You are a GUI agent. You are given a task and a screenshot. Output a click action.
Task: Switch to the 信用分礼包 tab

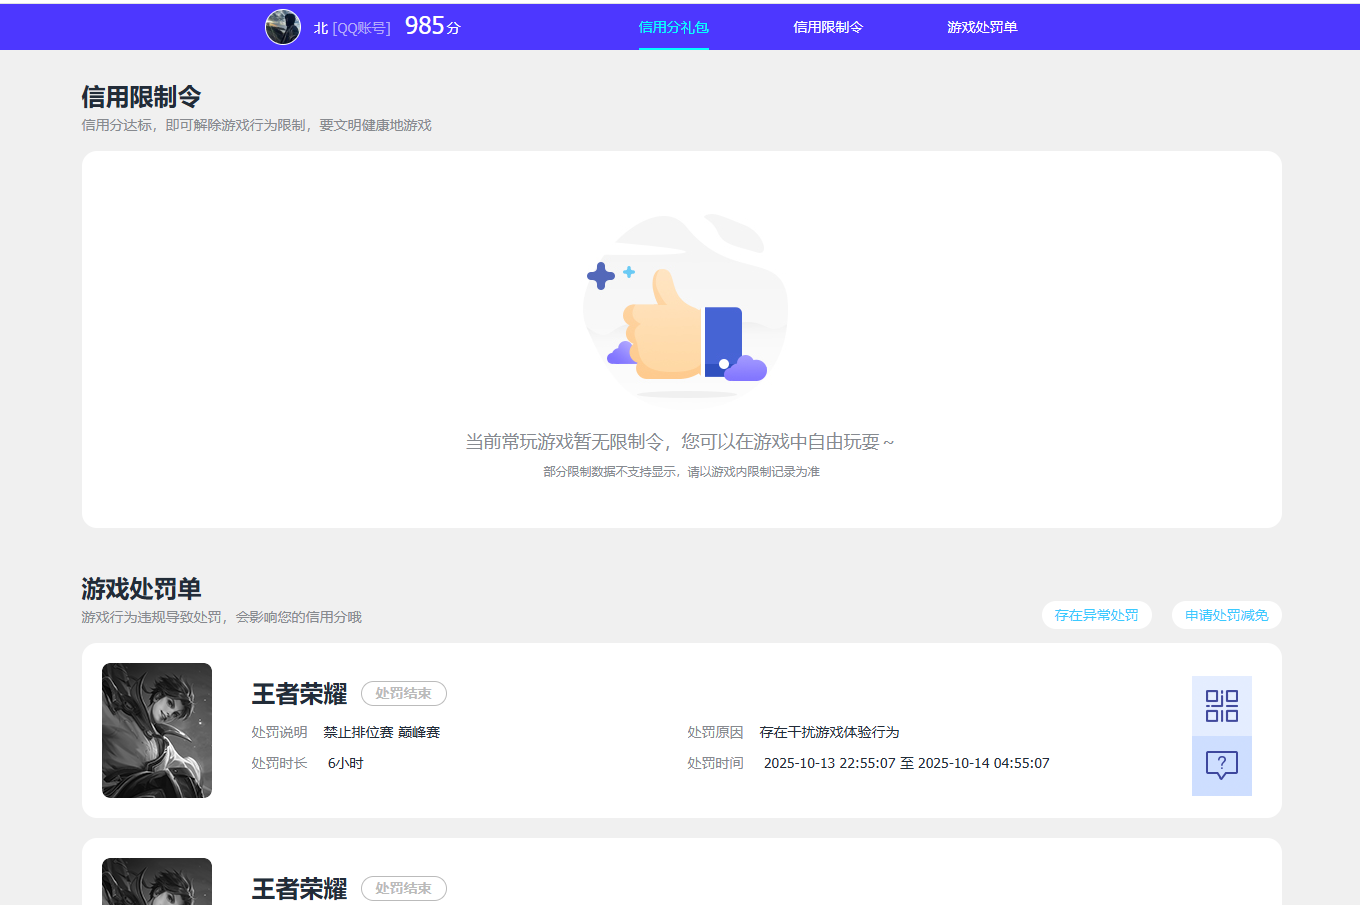[673, 27]
